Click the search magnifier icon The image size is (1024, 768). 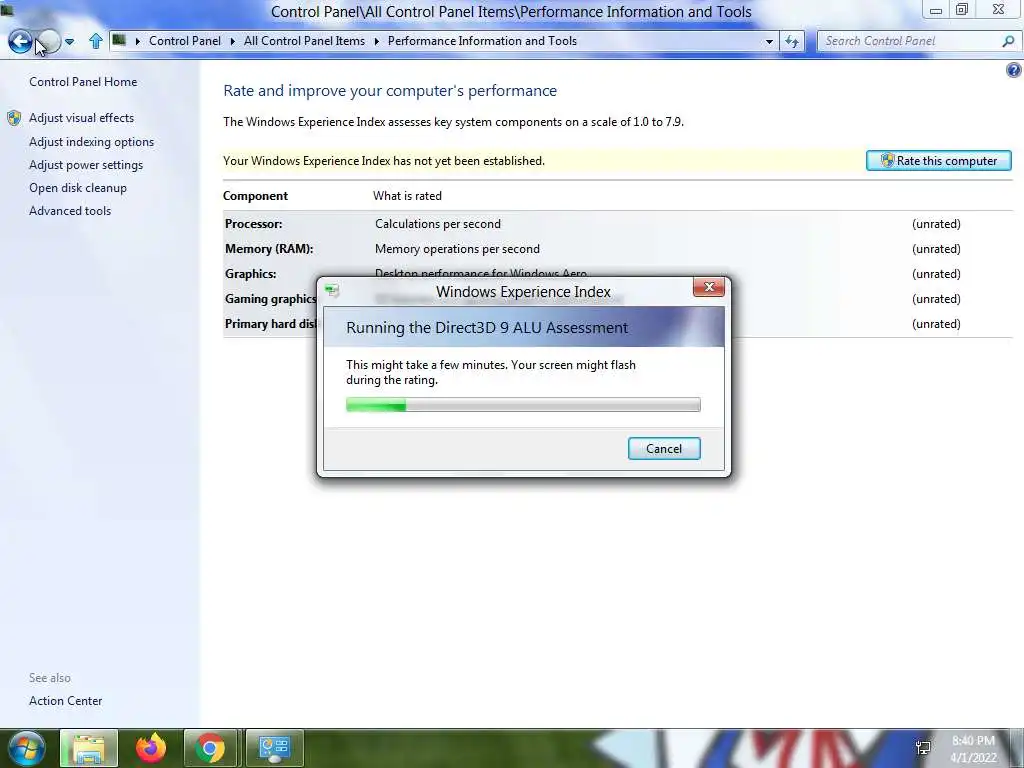[x=1008, y=41]
